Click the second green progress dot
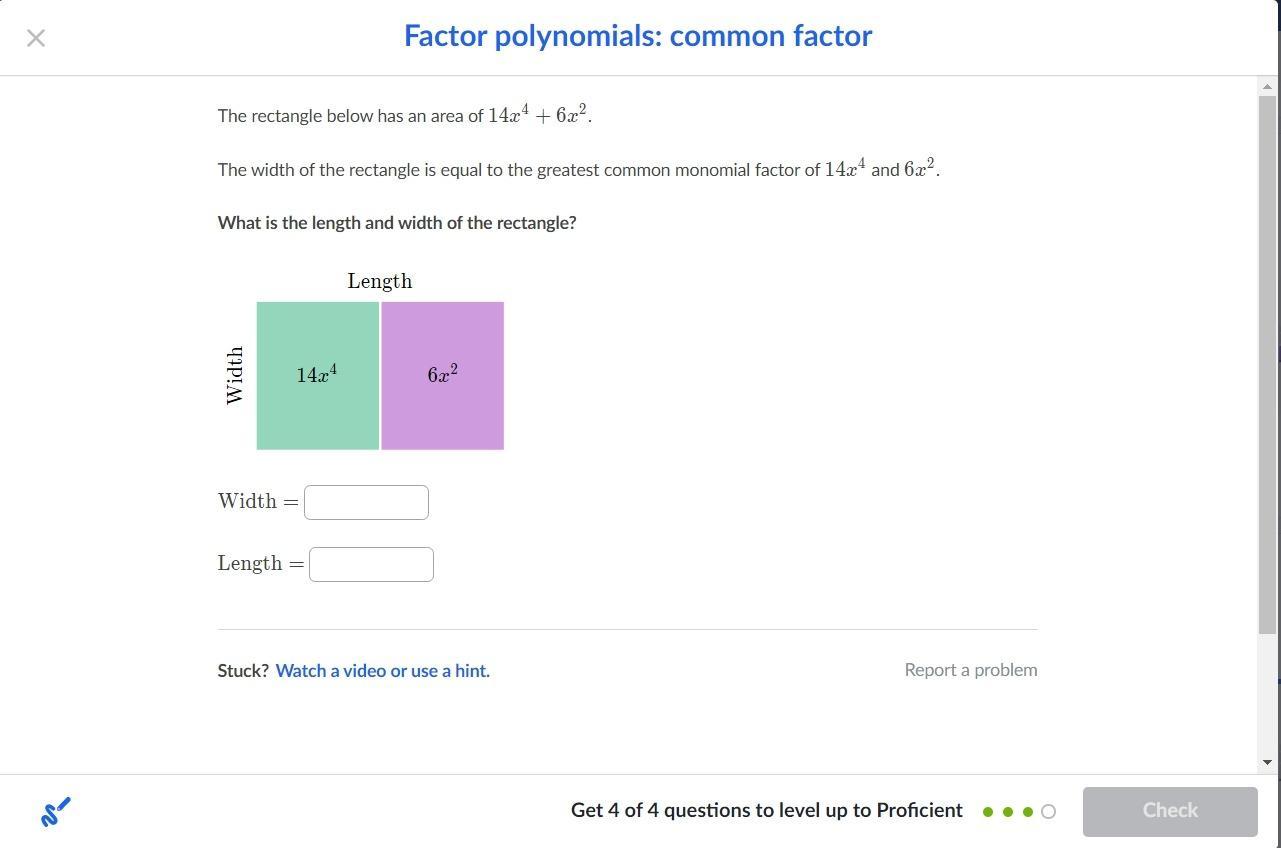1281x848 pixels. coord(1008,812)
